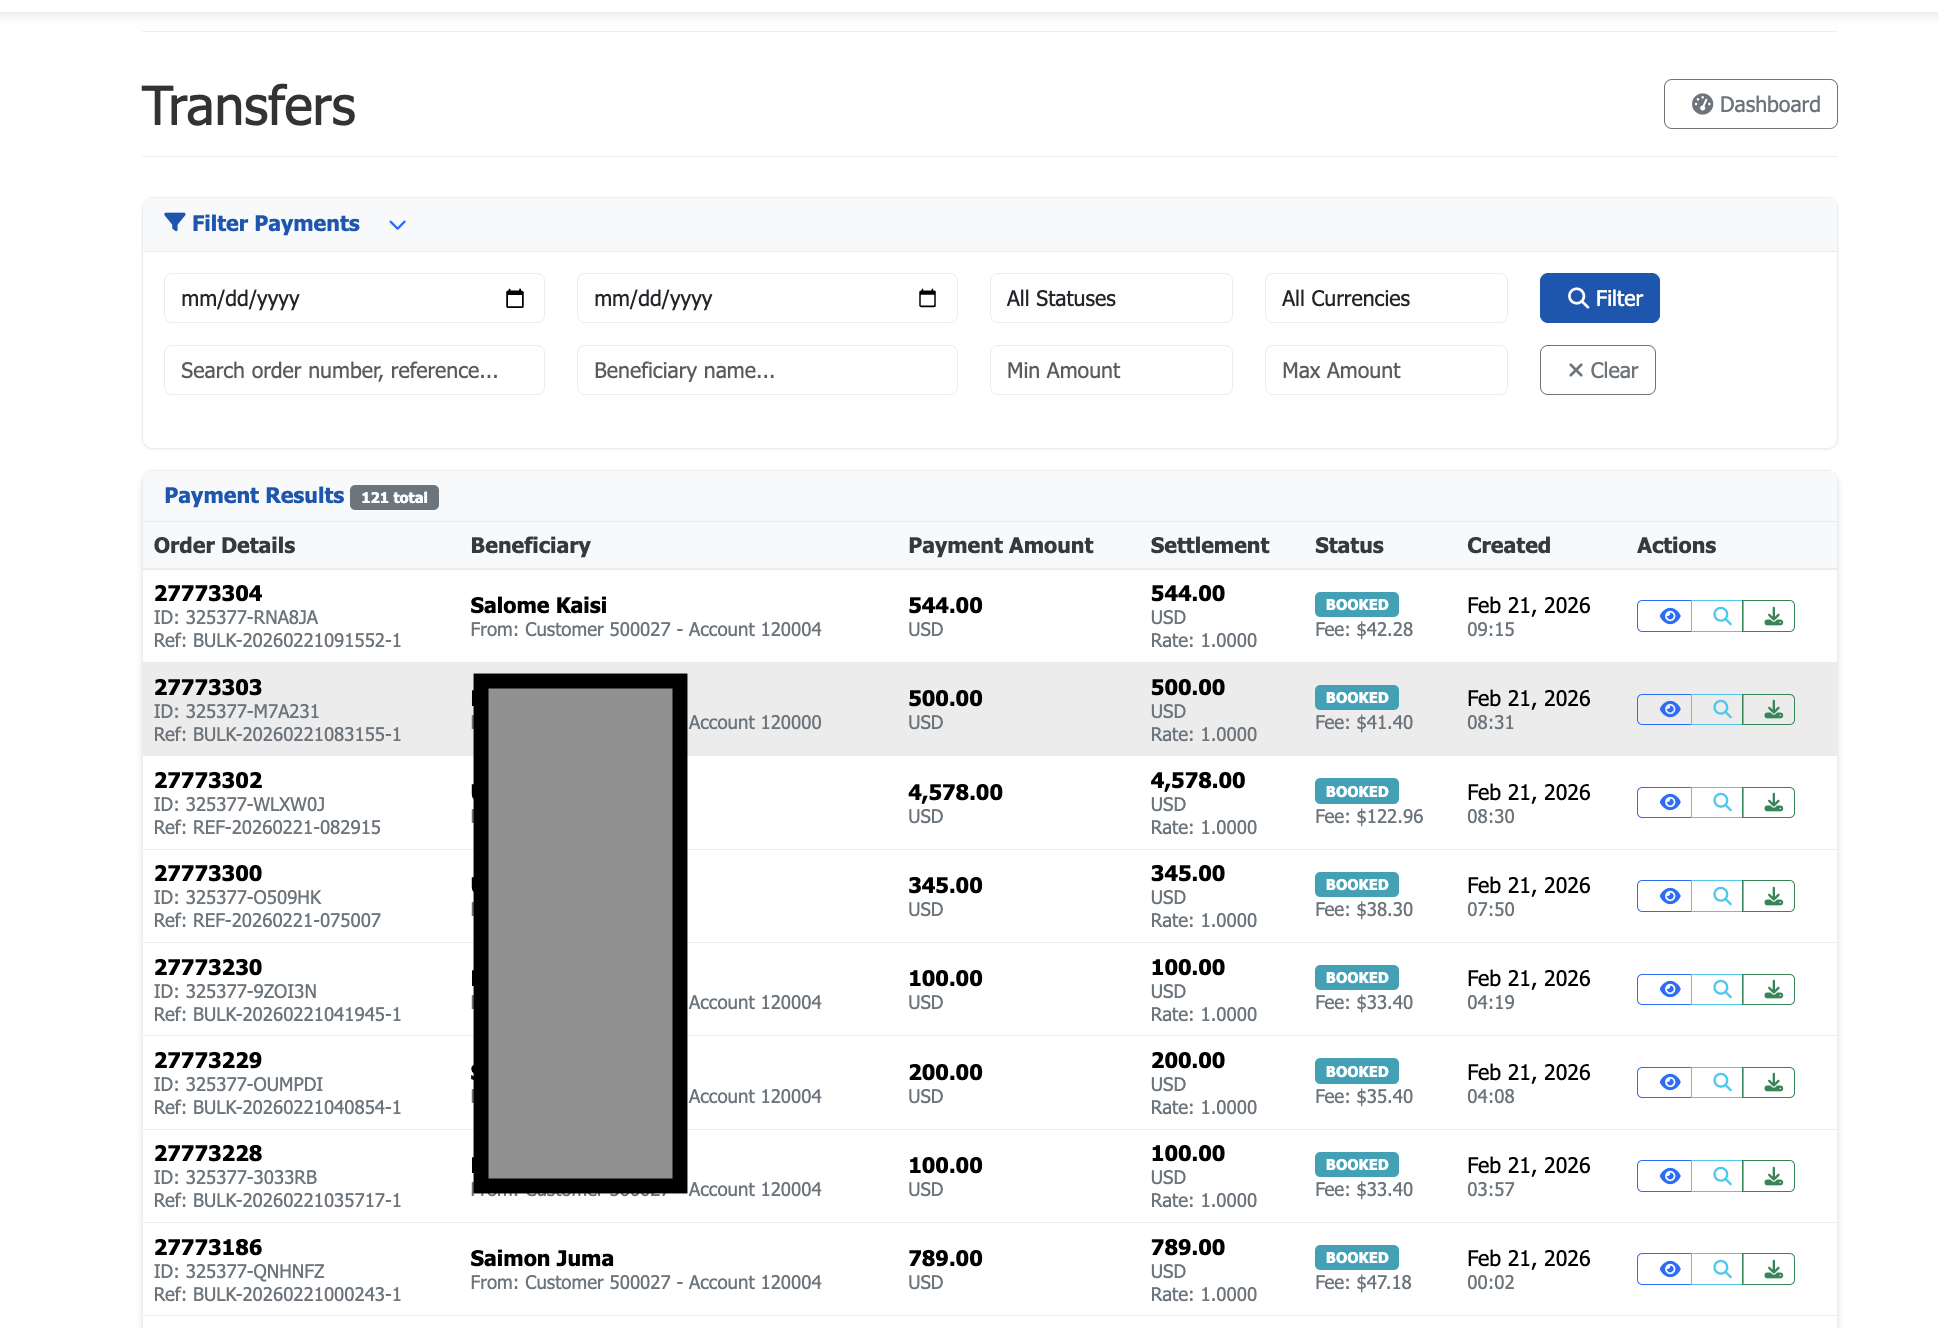Click magnifier icon for order 27773230
Viewport: 1938px width, 1328px height.
click(x=1721, y=989)
